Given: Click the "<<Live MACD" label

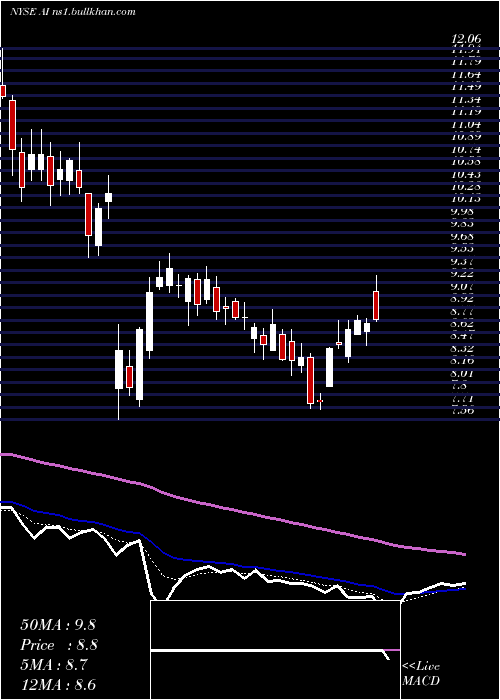Looking at the screenshot, I should point(421,673).
